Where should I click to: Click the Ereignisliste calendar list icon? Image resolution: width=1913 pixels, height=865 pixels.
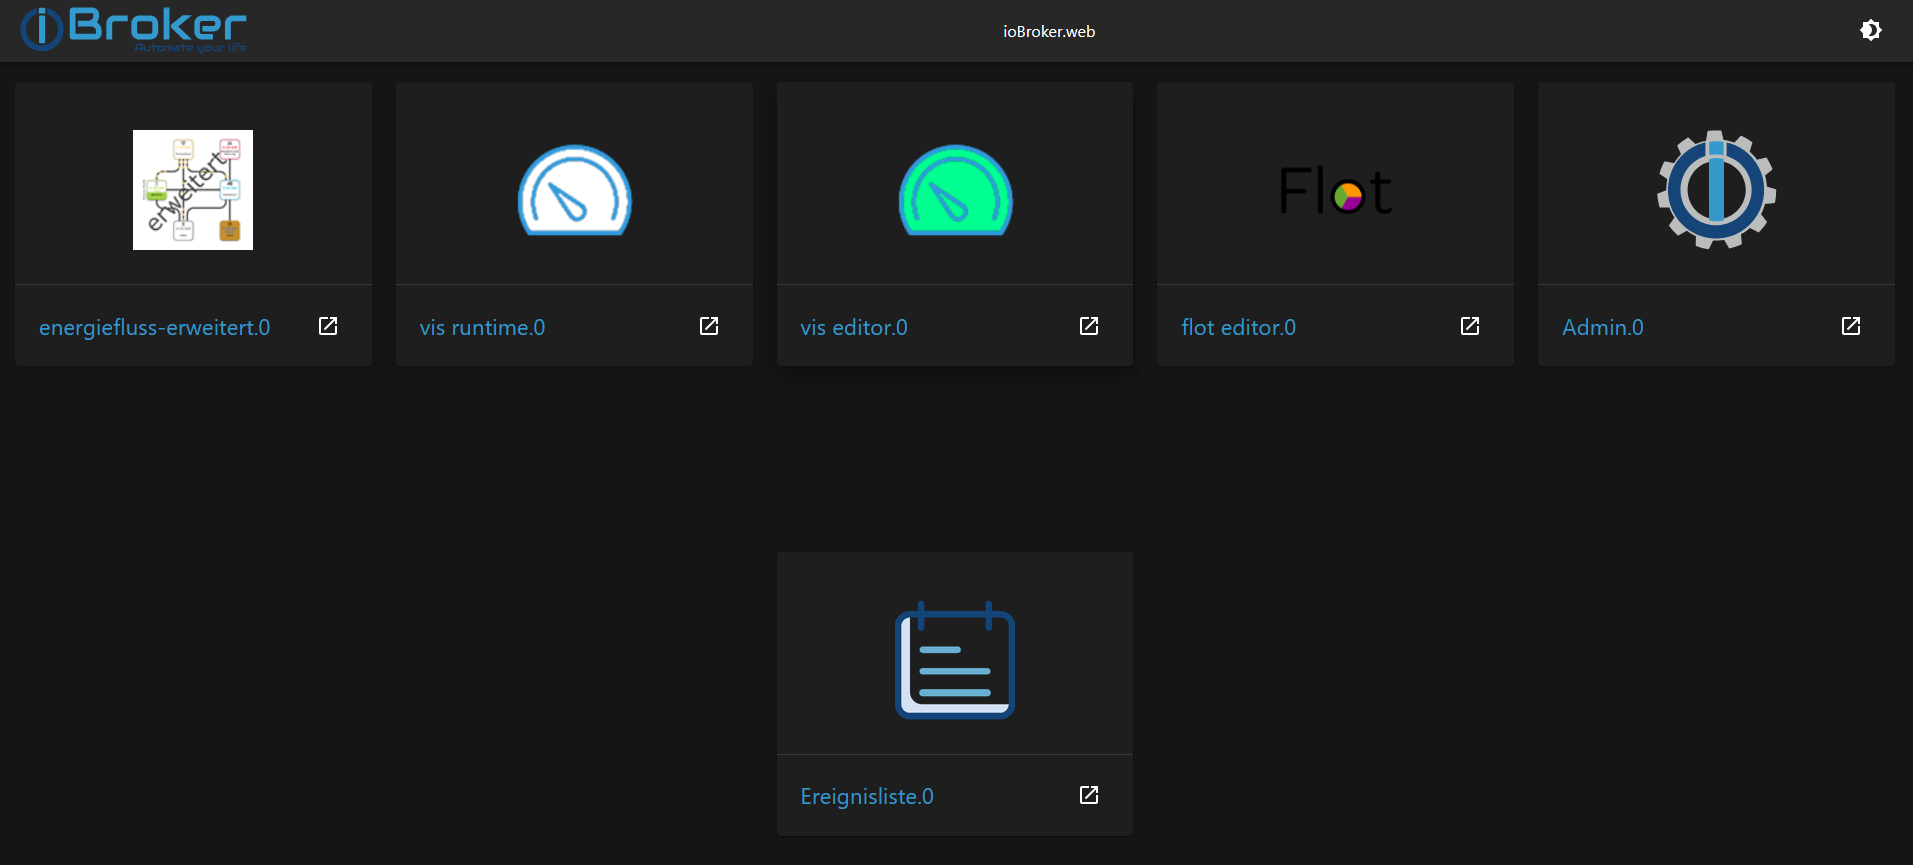pyautogui.click(x=955, y=660)
